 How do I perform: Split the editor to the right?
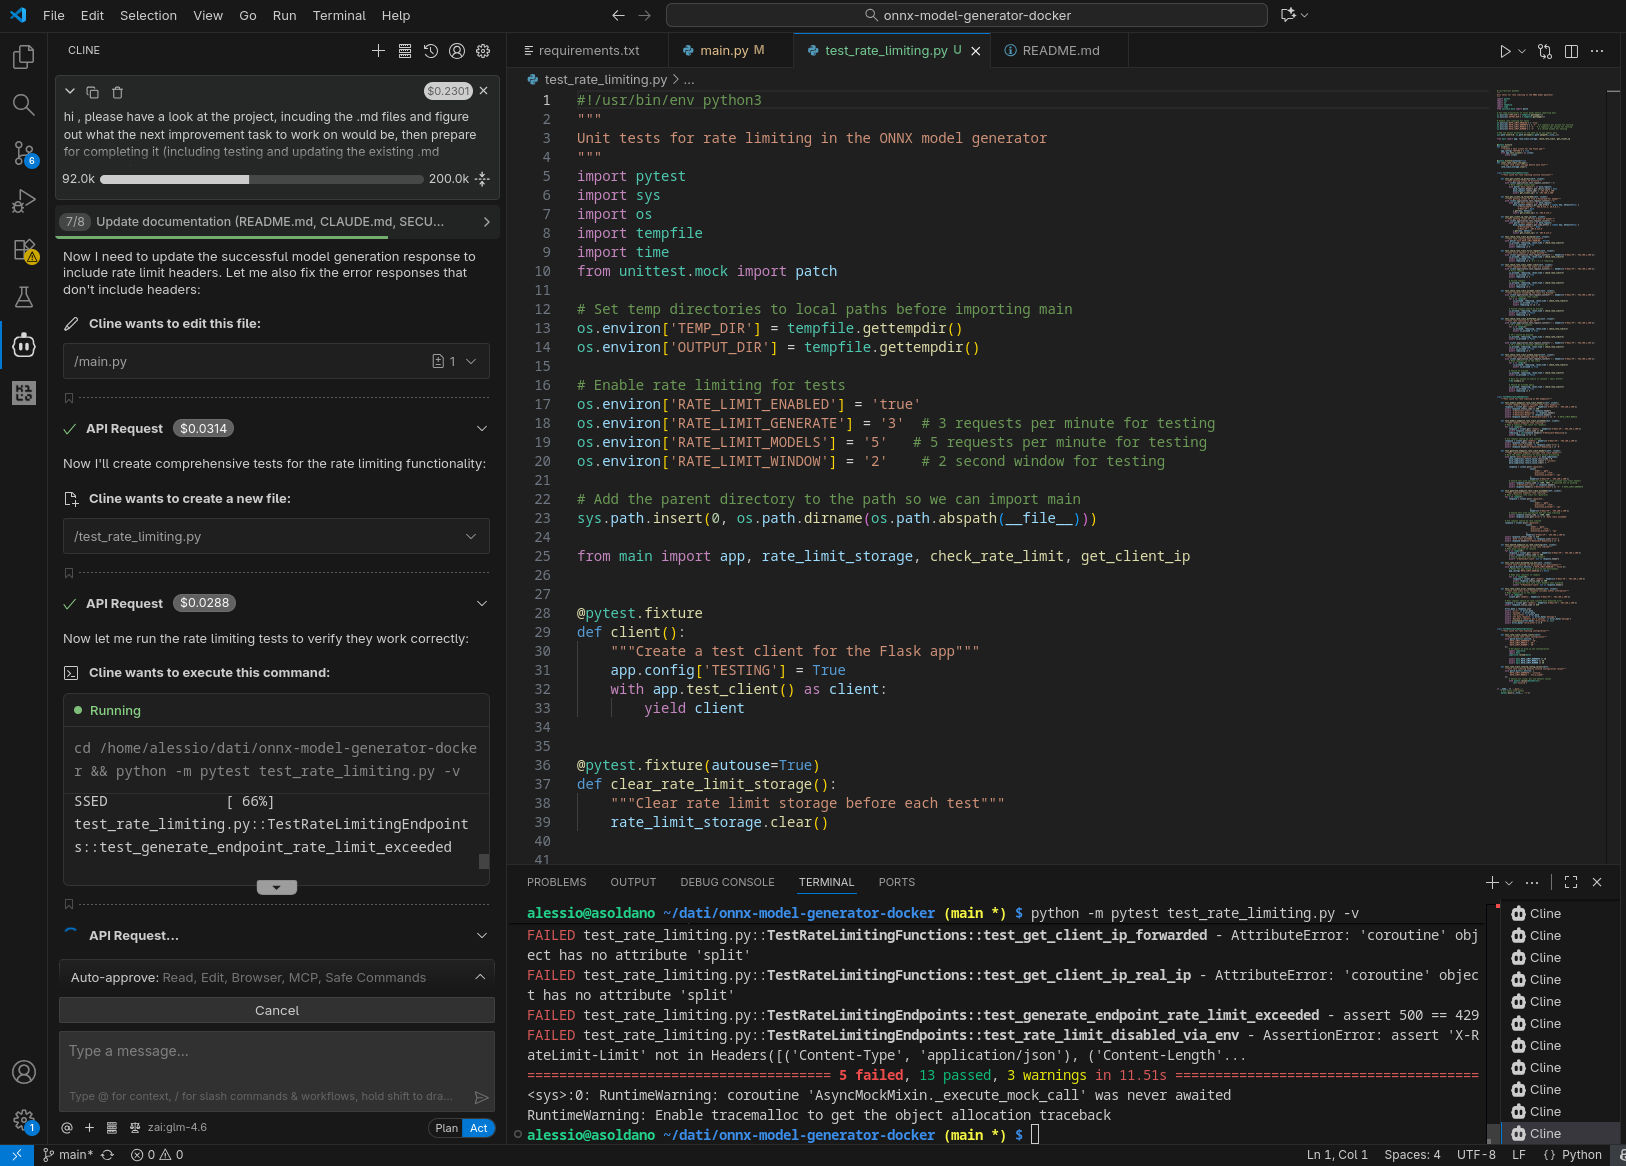[1571, 51]
